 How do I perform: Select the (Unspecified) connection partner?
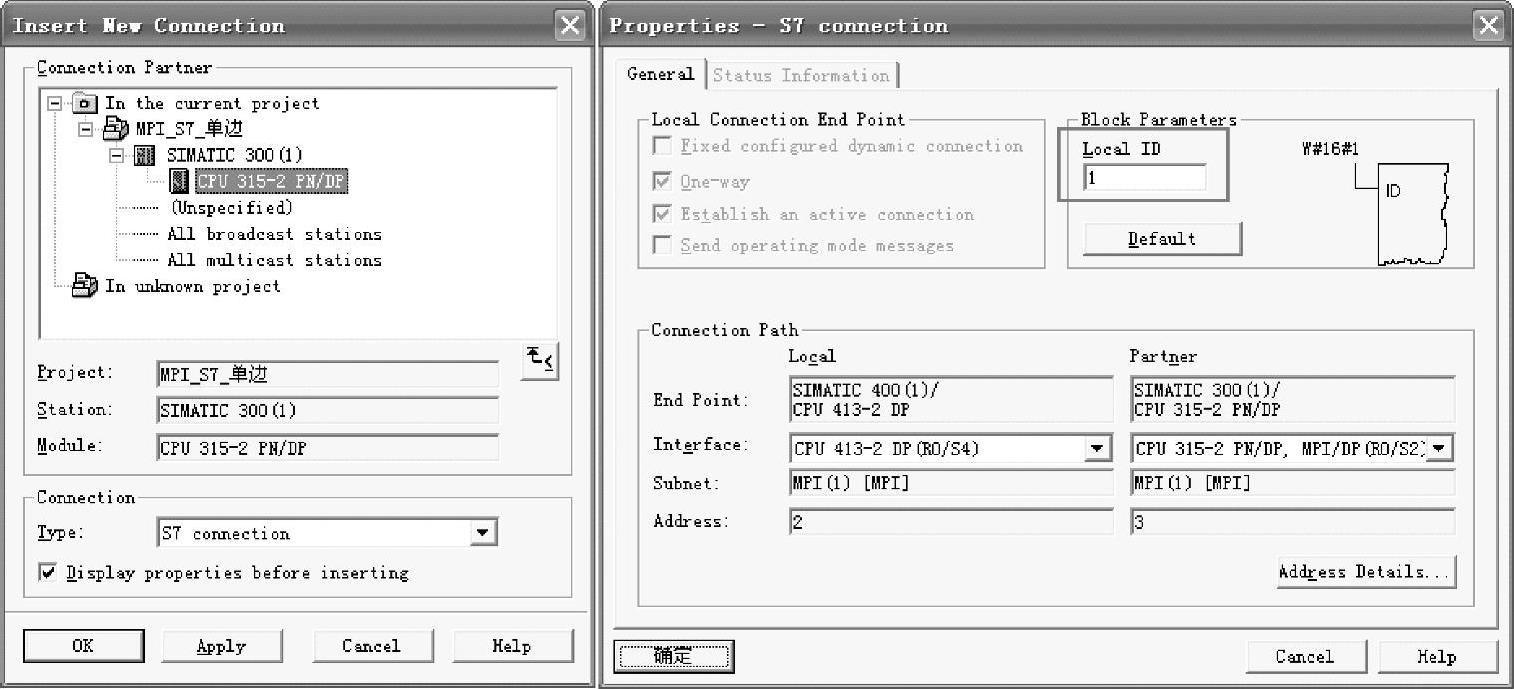(x=231, y=208)
